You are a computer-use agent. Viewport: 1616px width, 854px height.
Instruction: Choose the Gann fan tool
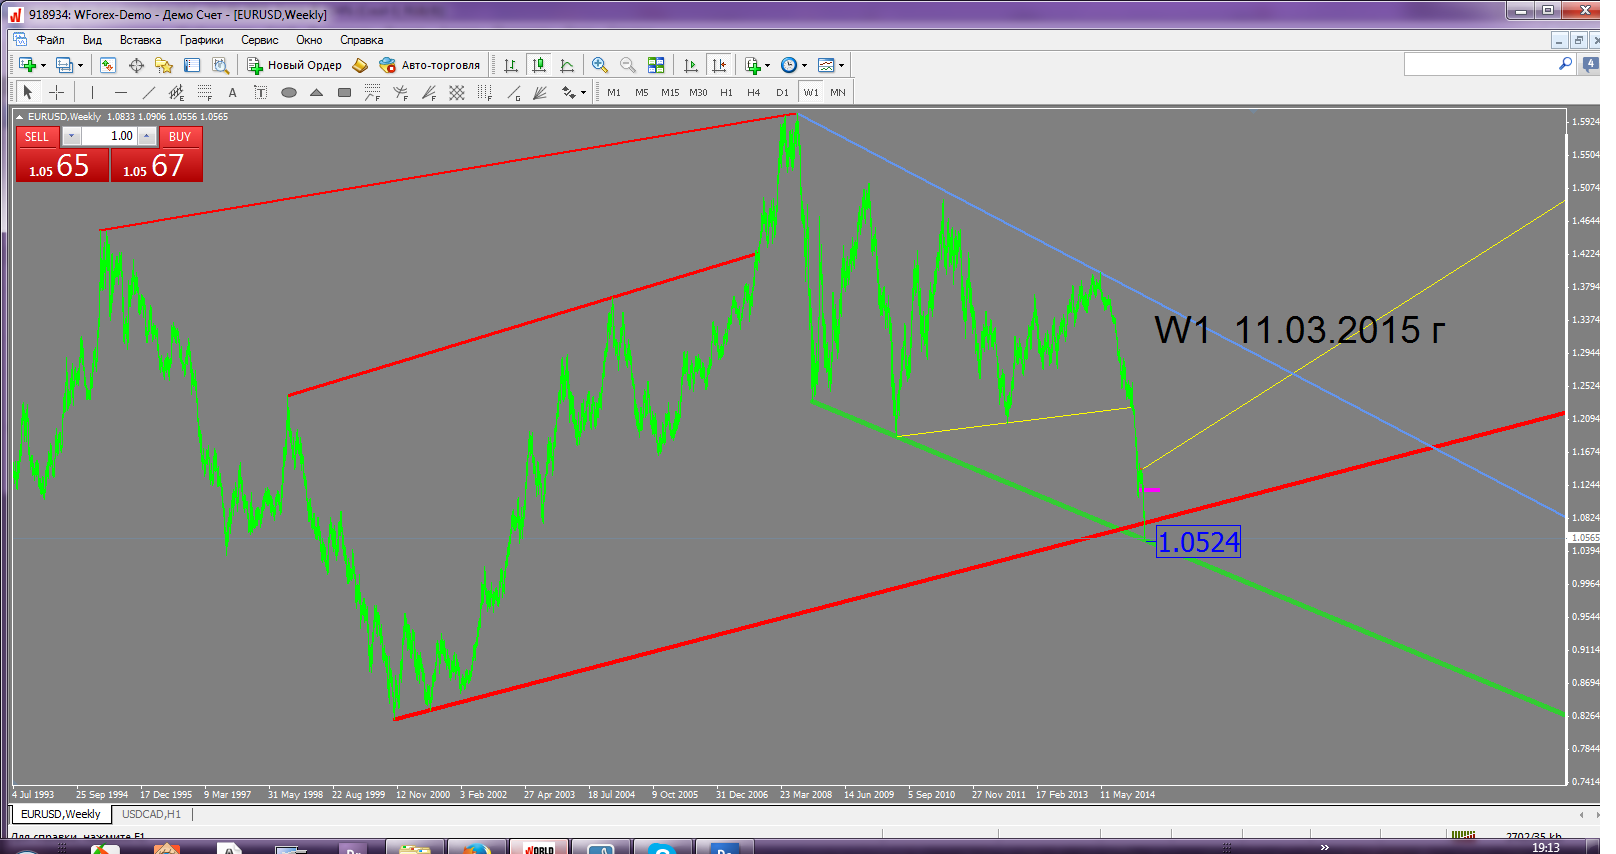541,92
